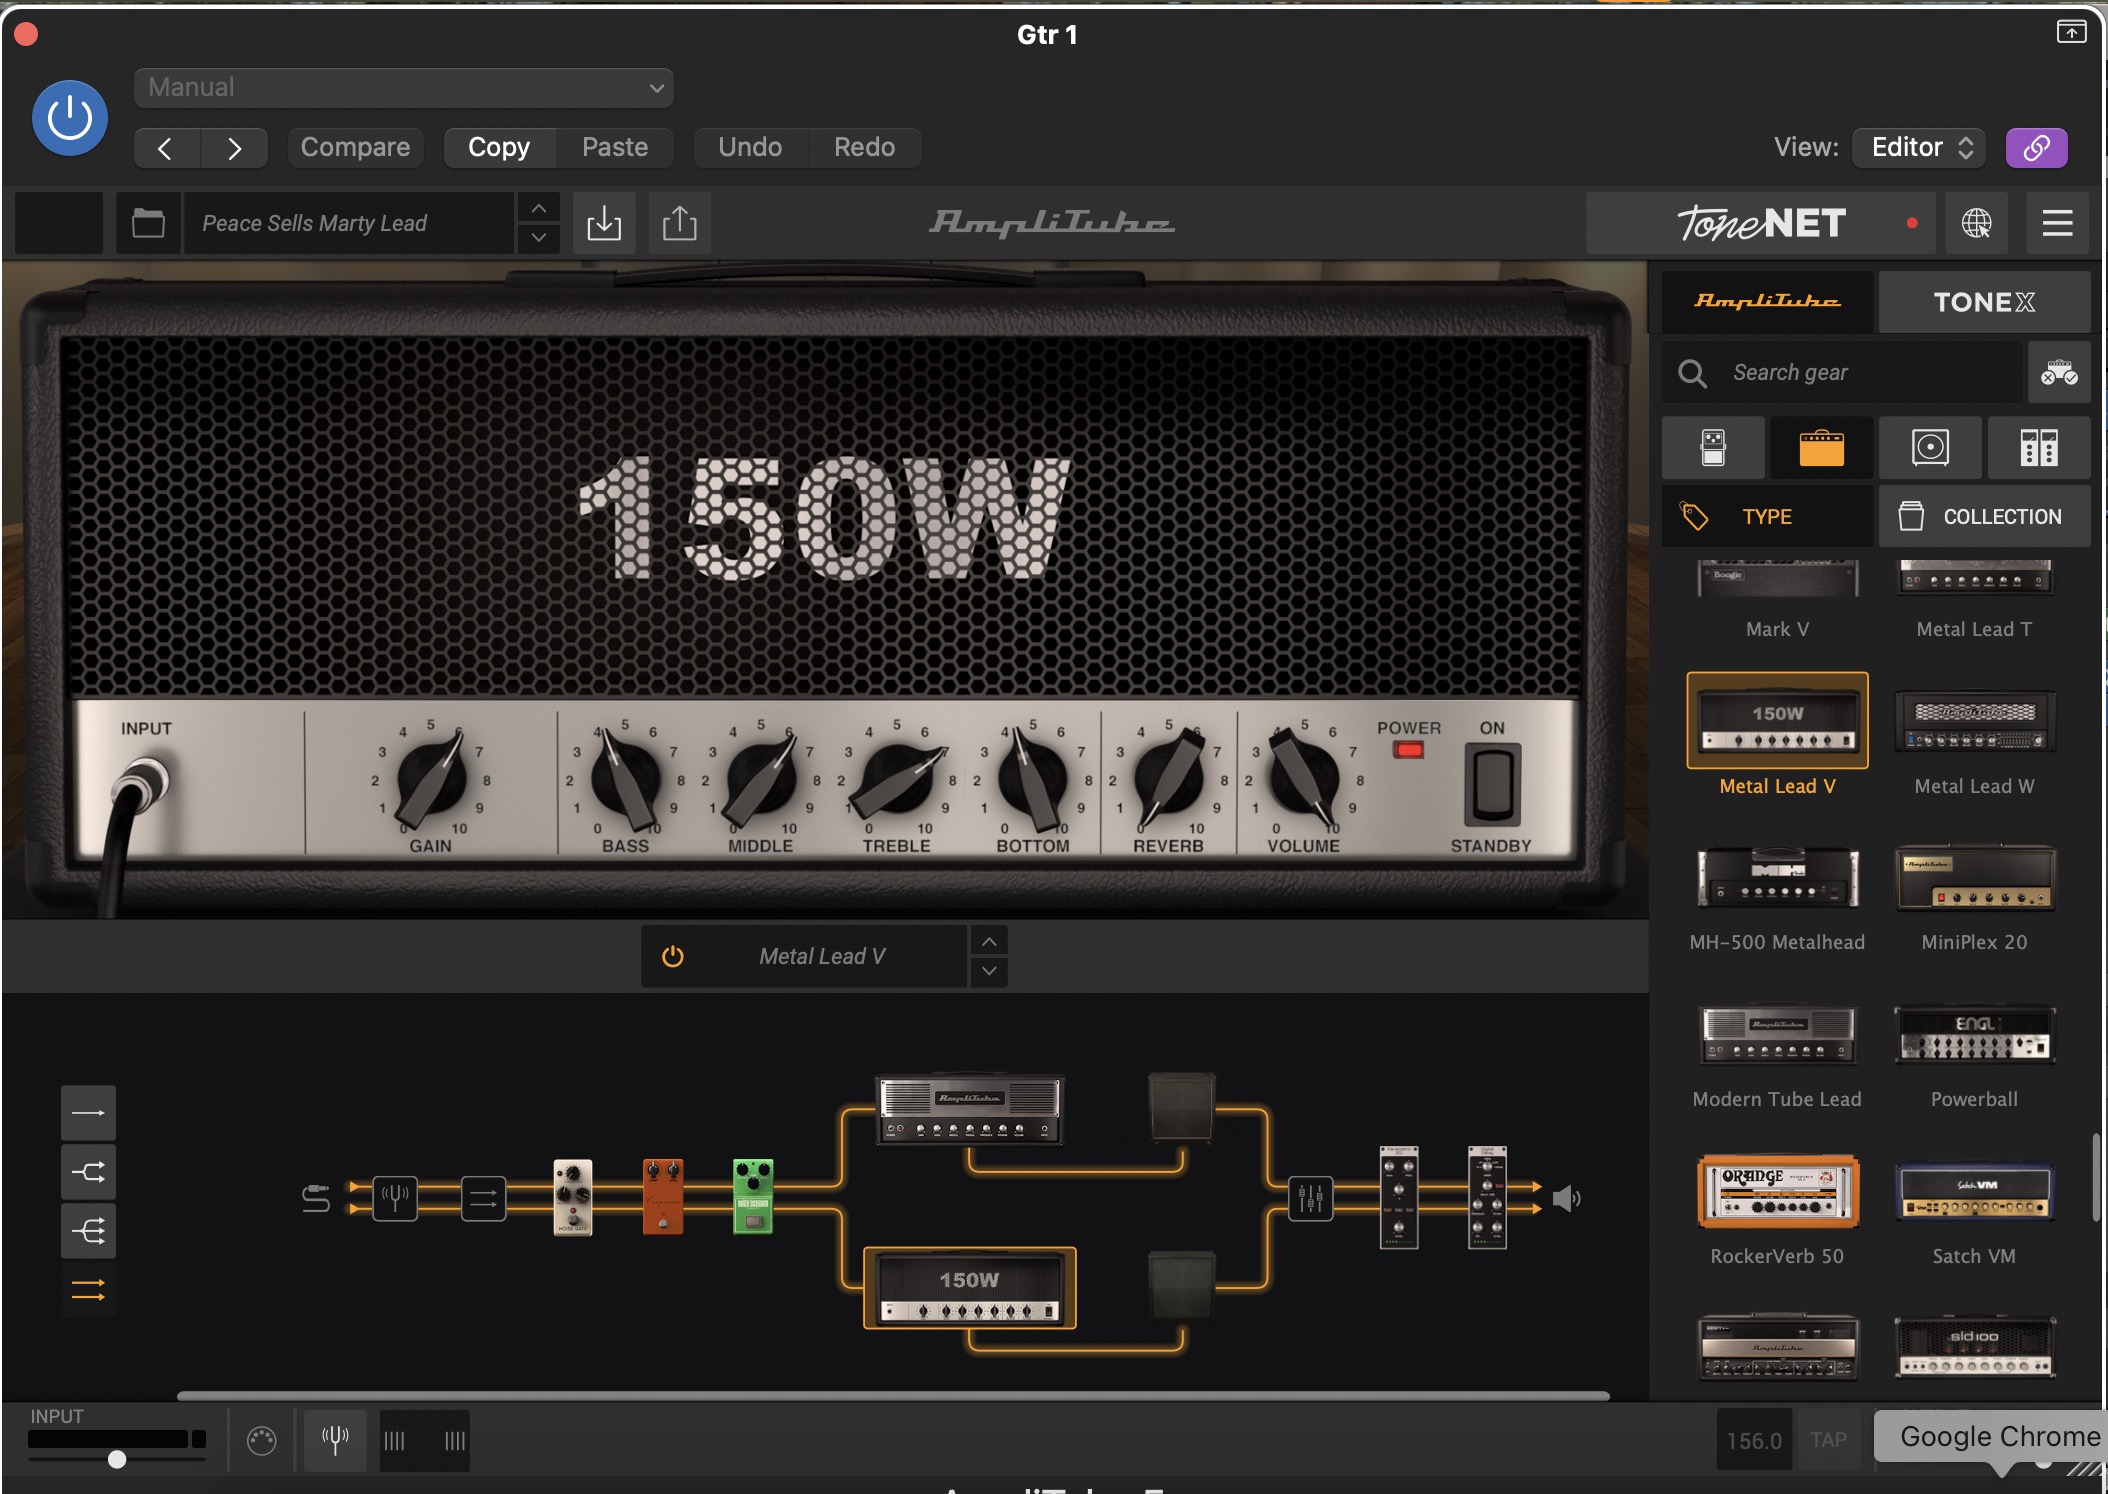Viewport: 2108px width, 1494px height.
Task: Select the rack effects category icon
Action: pos(2038,448)
